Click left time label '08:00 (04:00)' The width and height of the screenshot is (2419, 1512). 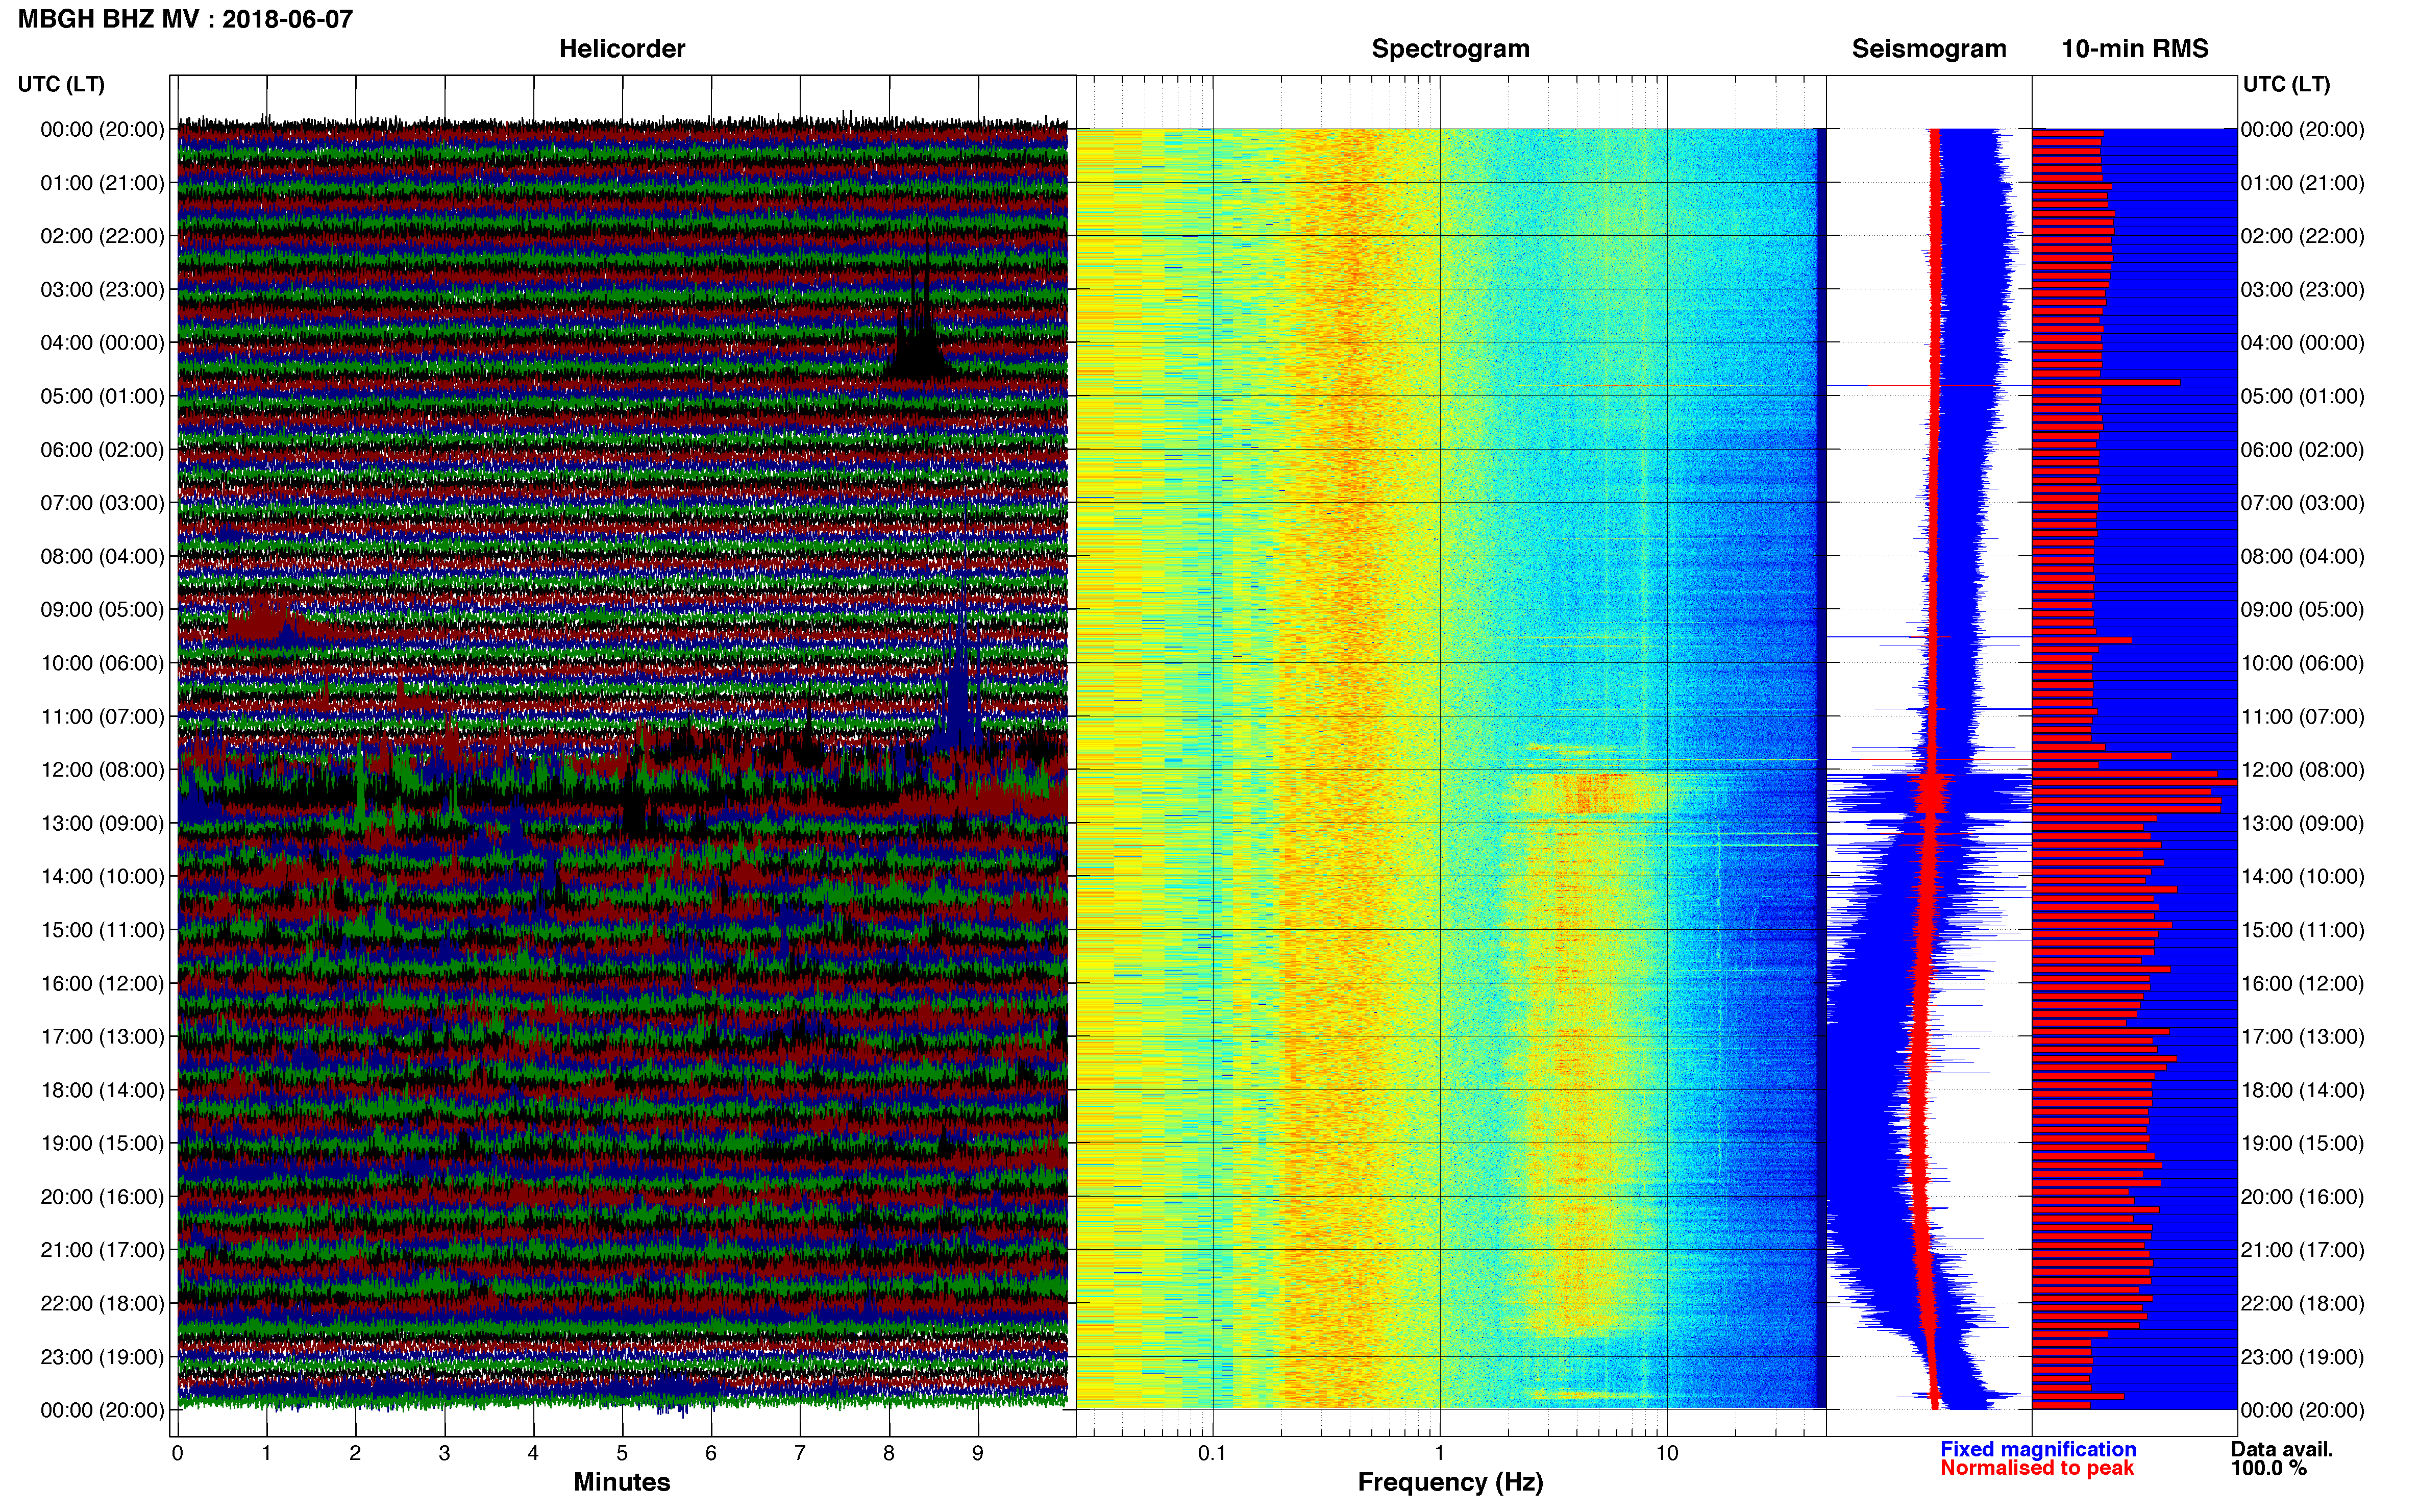(x=102, y=556)
